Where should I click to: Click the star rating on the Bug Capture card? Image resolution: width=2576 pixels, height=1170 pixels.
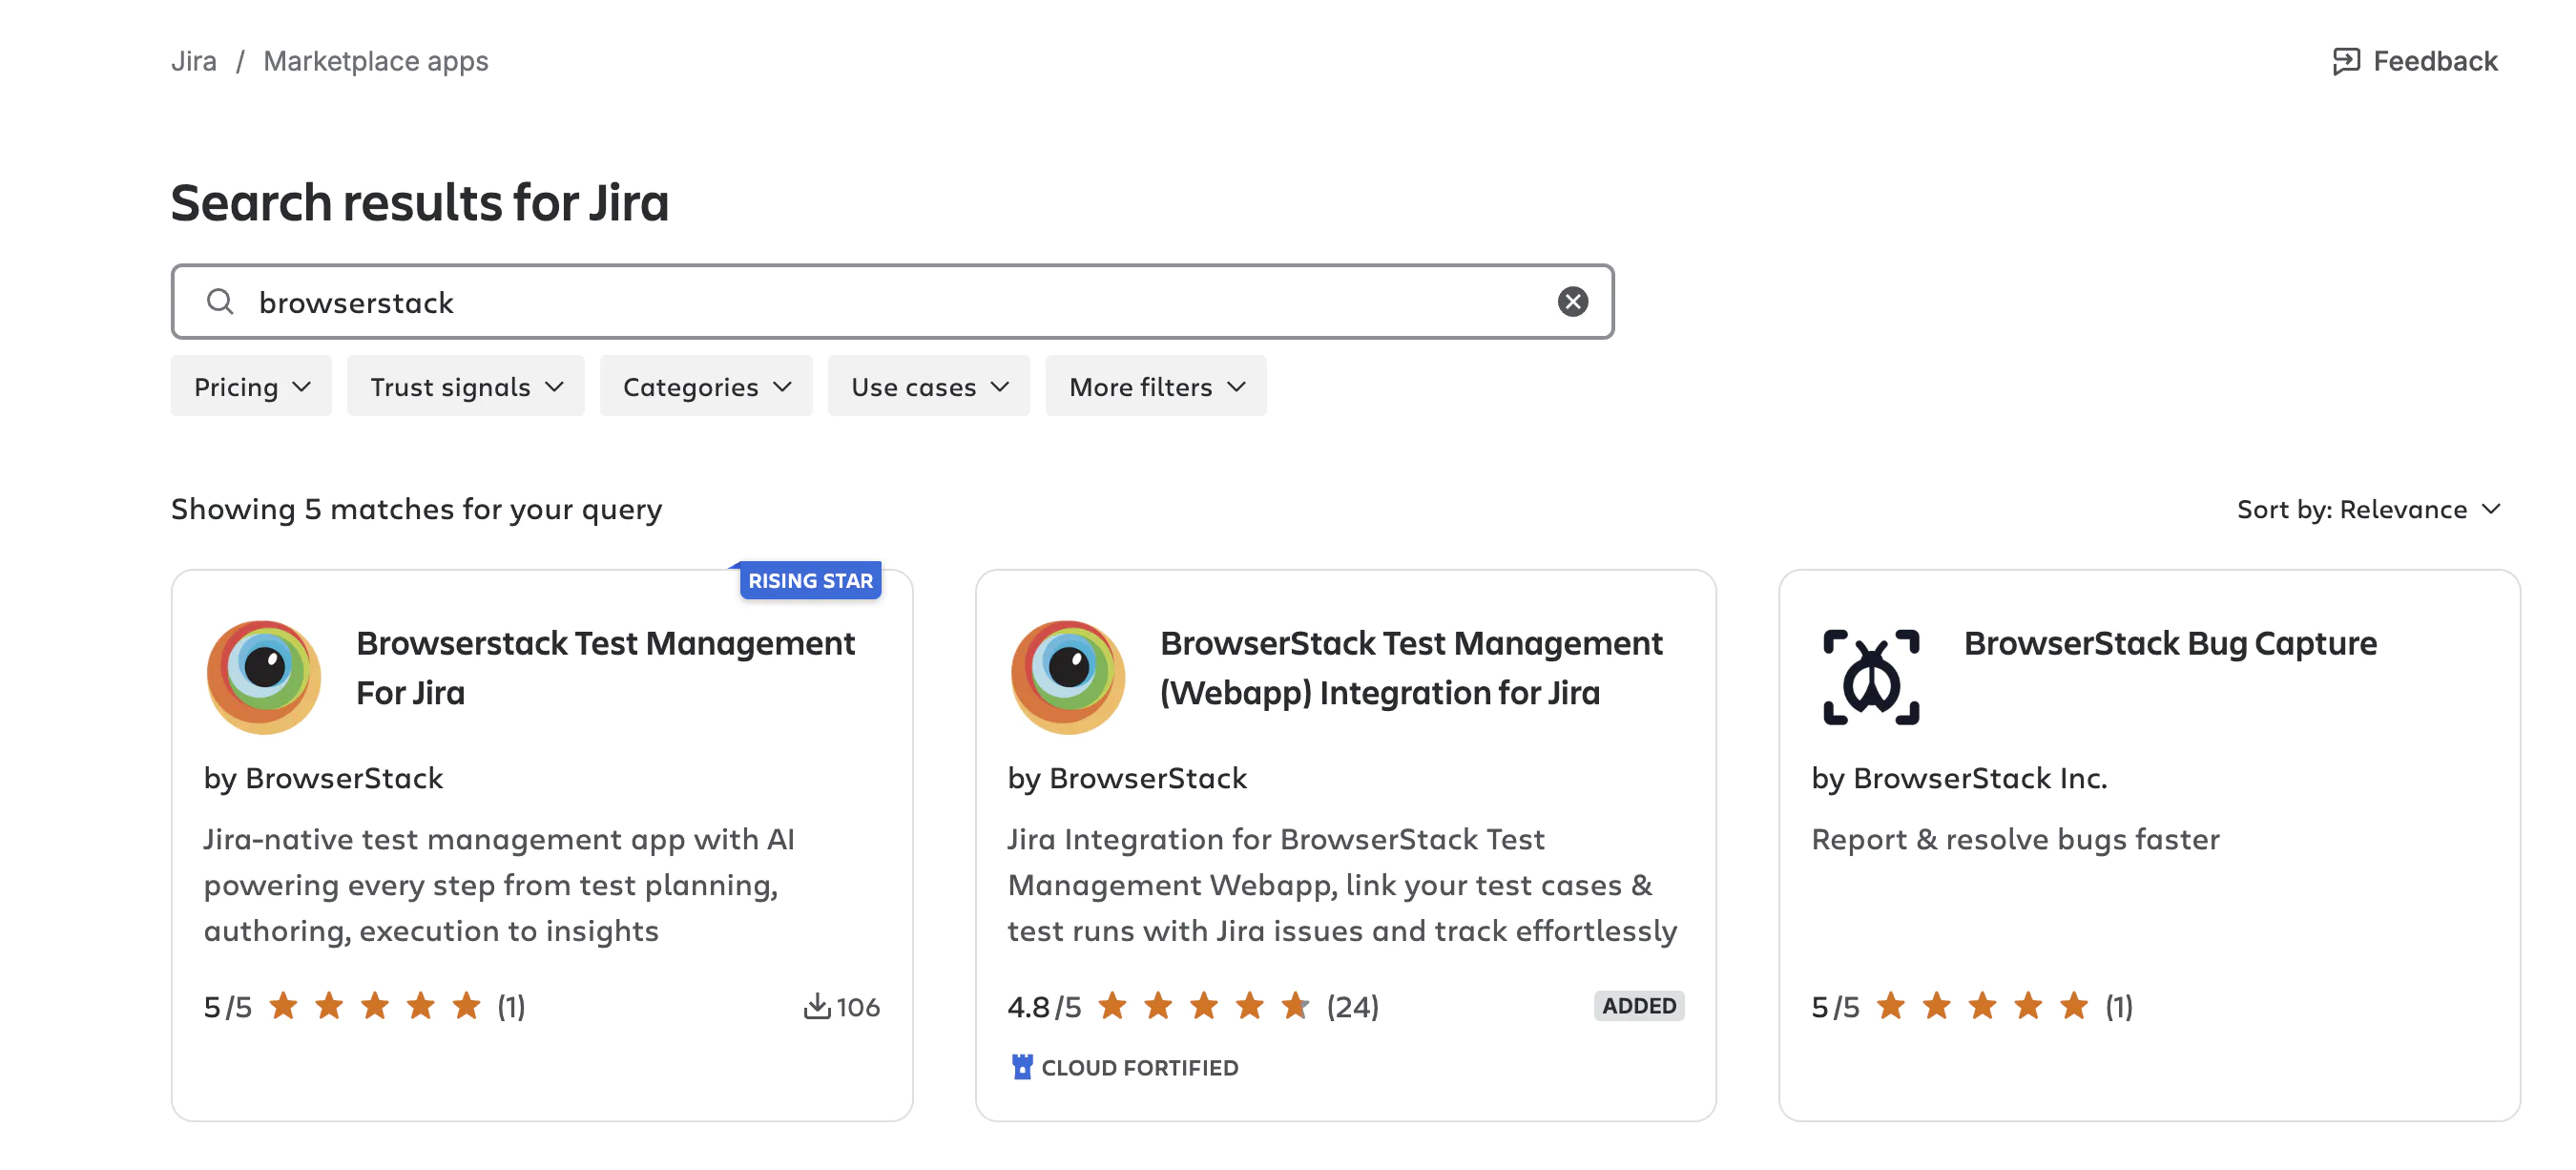tap(1981, 1005)
